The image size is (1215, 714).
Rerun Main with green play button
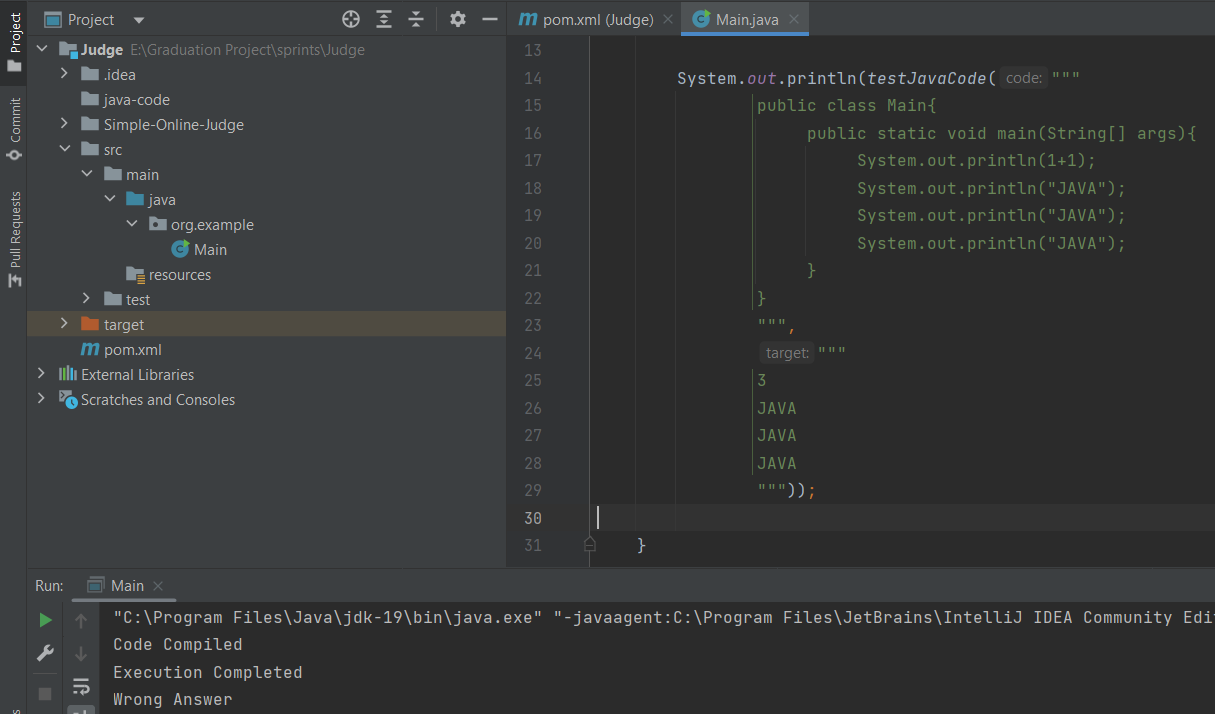coord(45,620)
